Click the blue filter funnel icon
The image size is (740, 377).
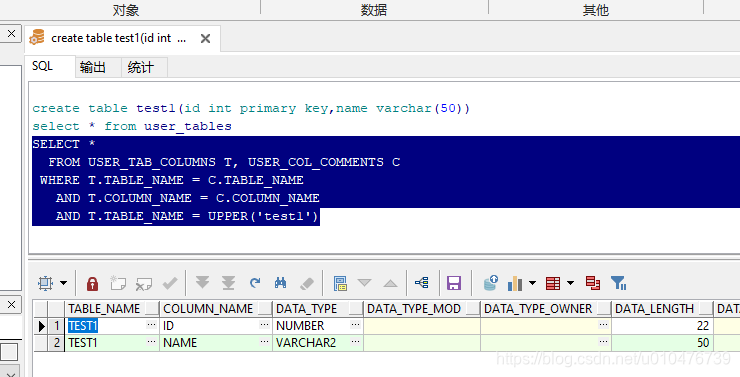[x=618, y=283]
